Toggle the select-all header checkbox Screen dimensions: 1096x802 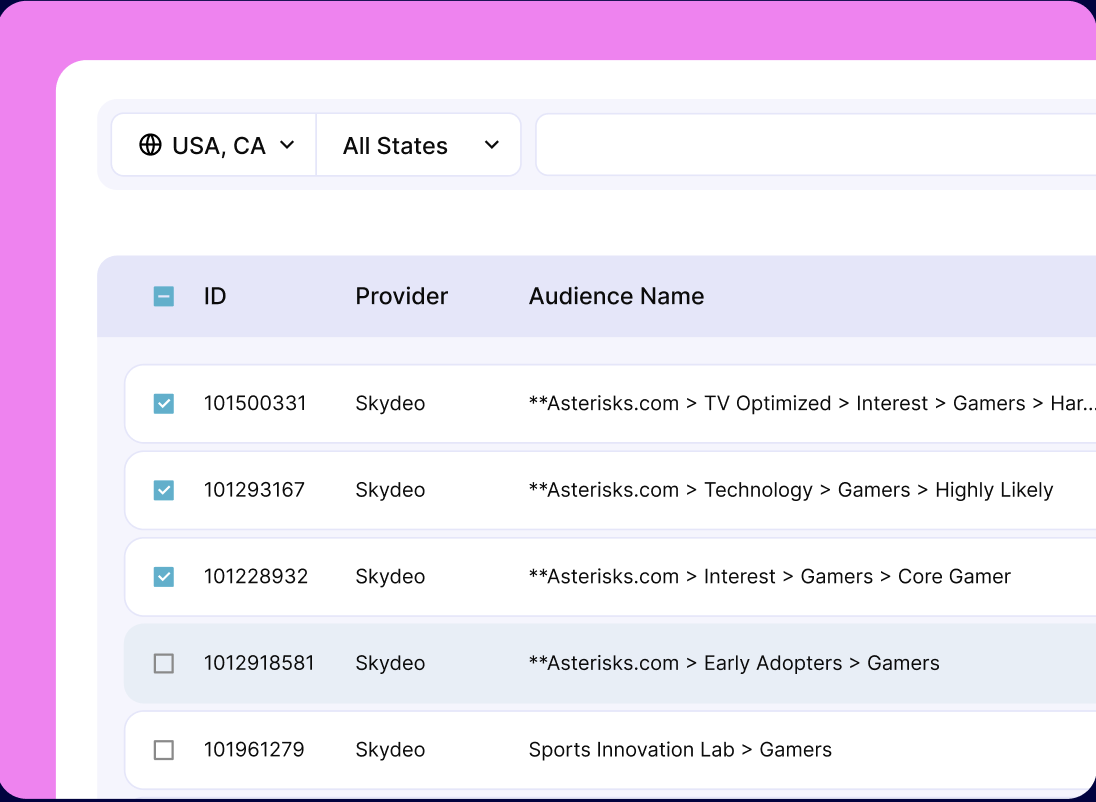pyautogui.click(x=164, y=296)
